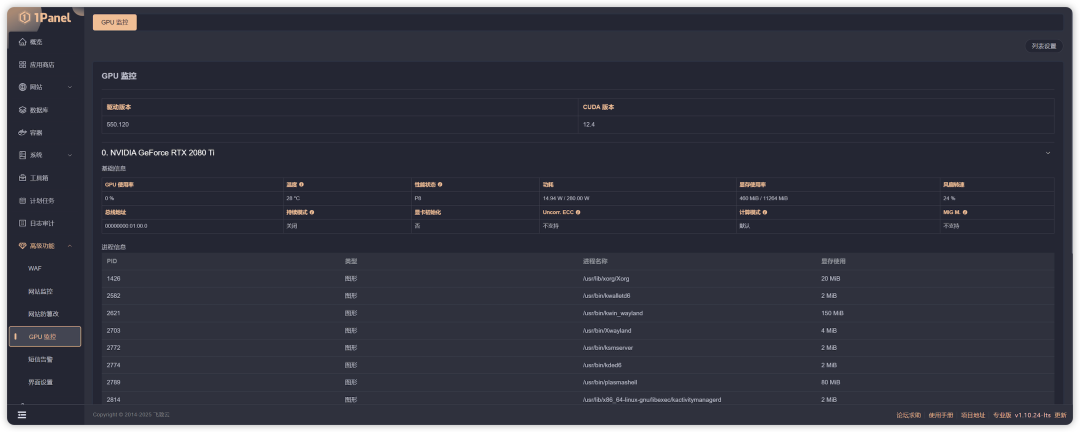
Task: Open 网站监控 in the sidebar
Action: 41,291
